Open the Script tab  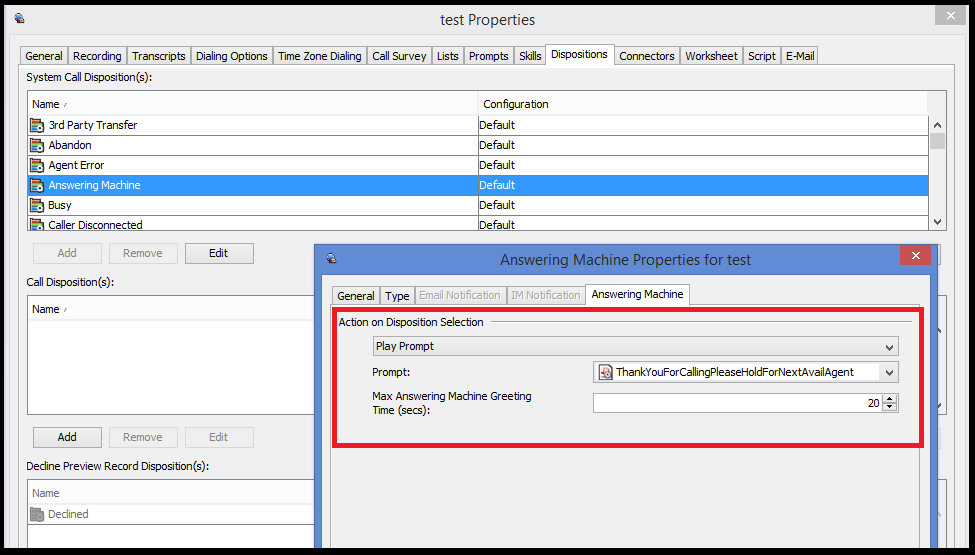pyautogui.click(x=762, y=56)
